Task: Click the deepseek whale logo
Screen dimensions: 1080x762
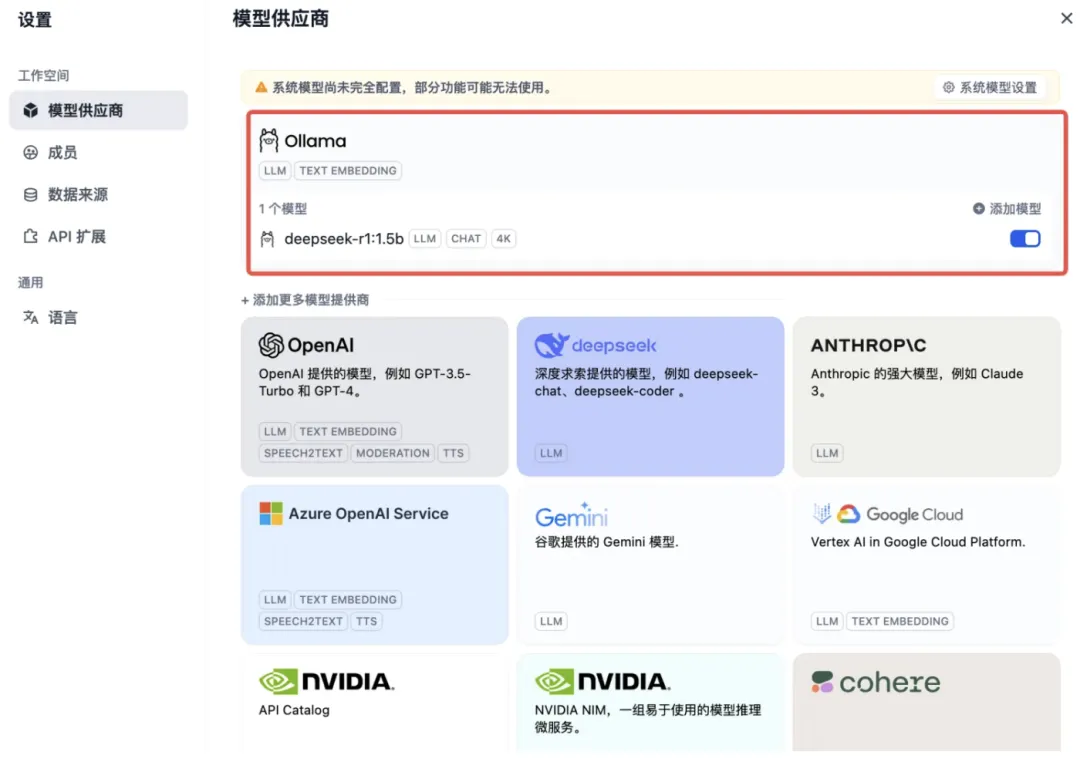Action: (x=552, y=345)
